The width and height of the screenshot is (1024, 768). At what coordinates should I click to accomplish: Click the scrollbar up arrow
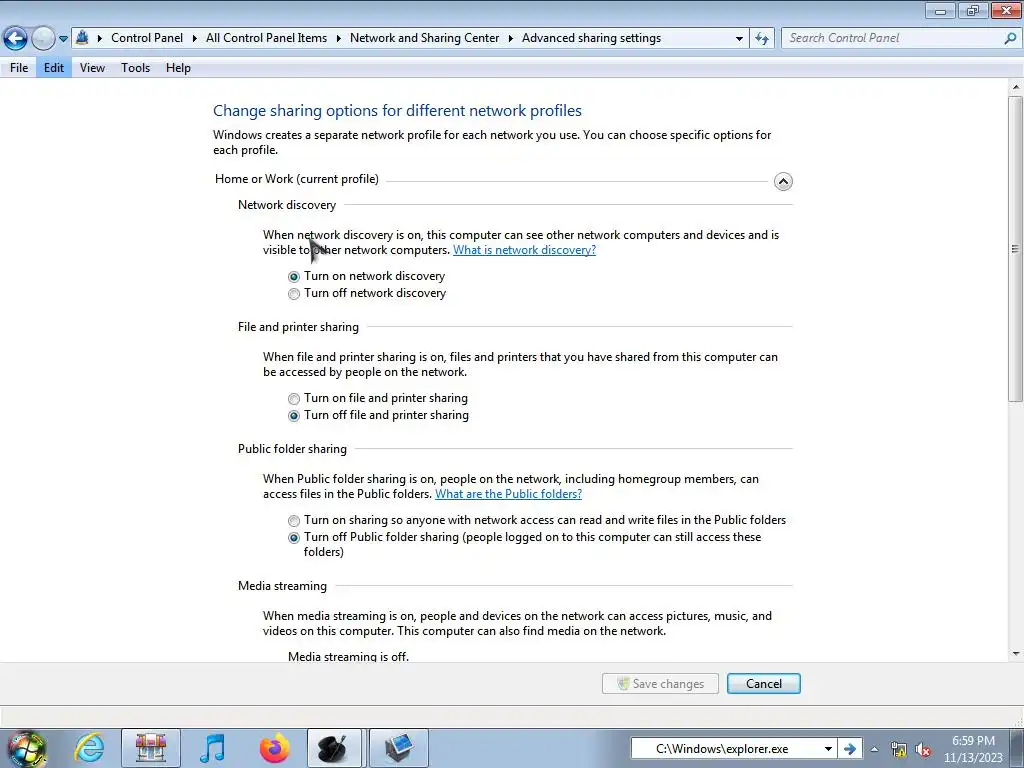pyautogui.click(x=1015, y=88)
